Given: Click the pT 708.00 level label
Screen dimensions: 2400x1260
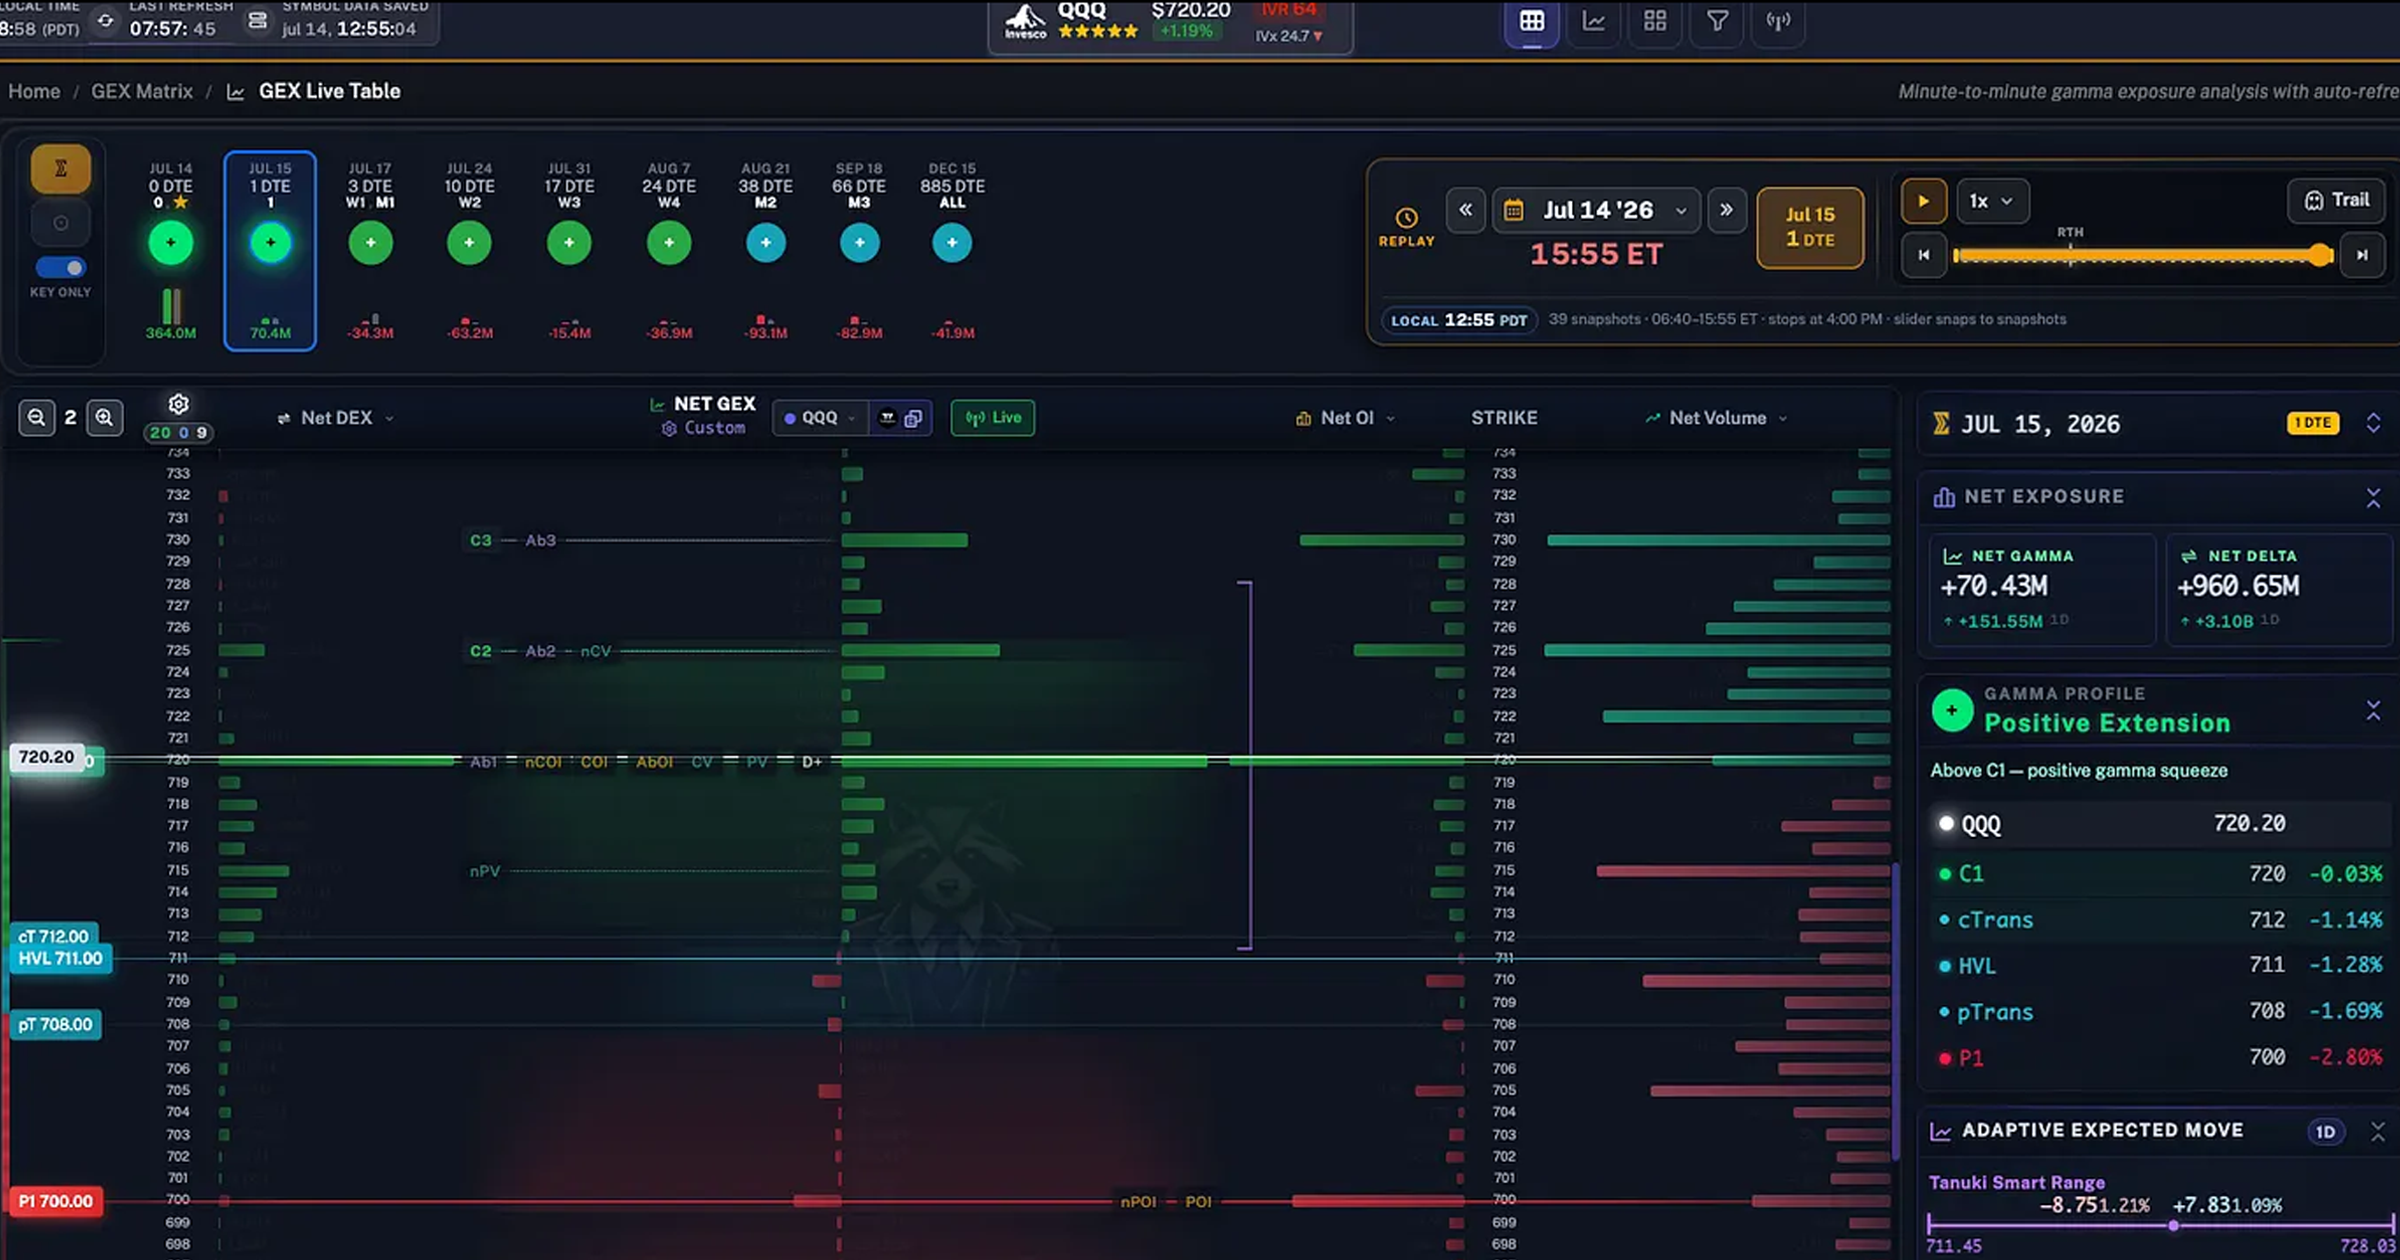Looking at the screenshot, I should pos(55,1024).
